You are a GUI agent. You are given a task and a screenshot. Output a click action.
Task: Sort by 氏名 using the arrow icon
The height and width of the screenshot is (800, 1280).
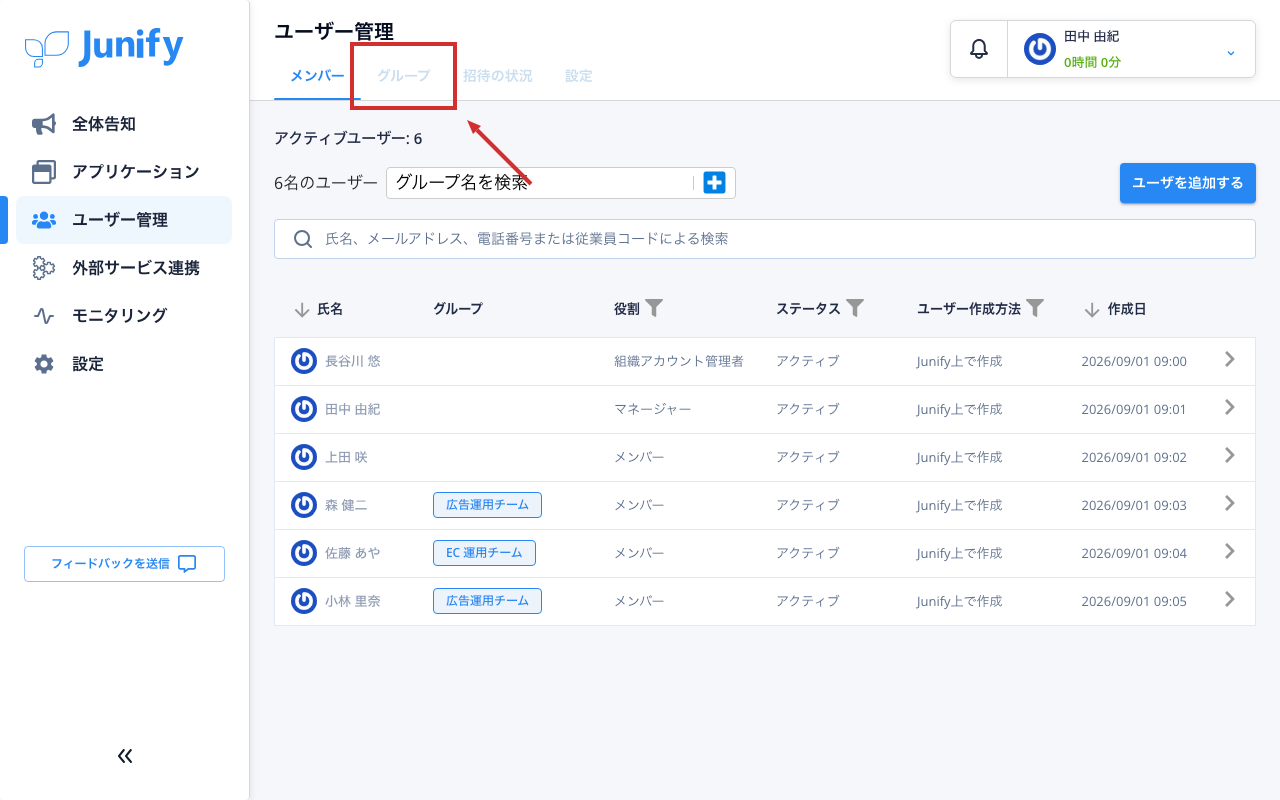[x=302, y=310]
